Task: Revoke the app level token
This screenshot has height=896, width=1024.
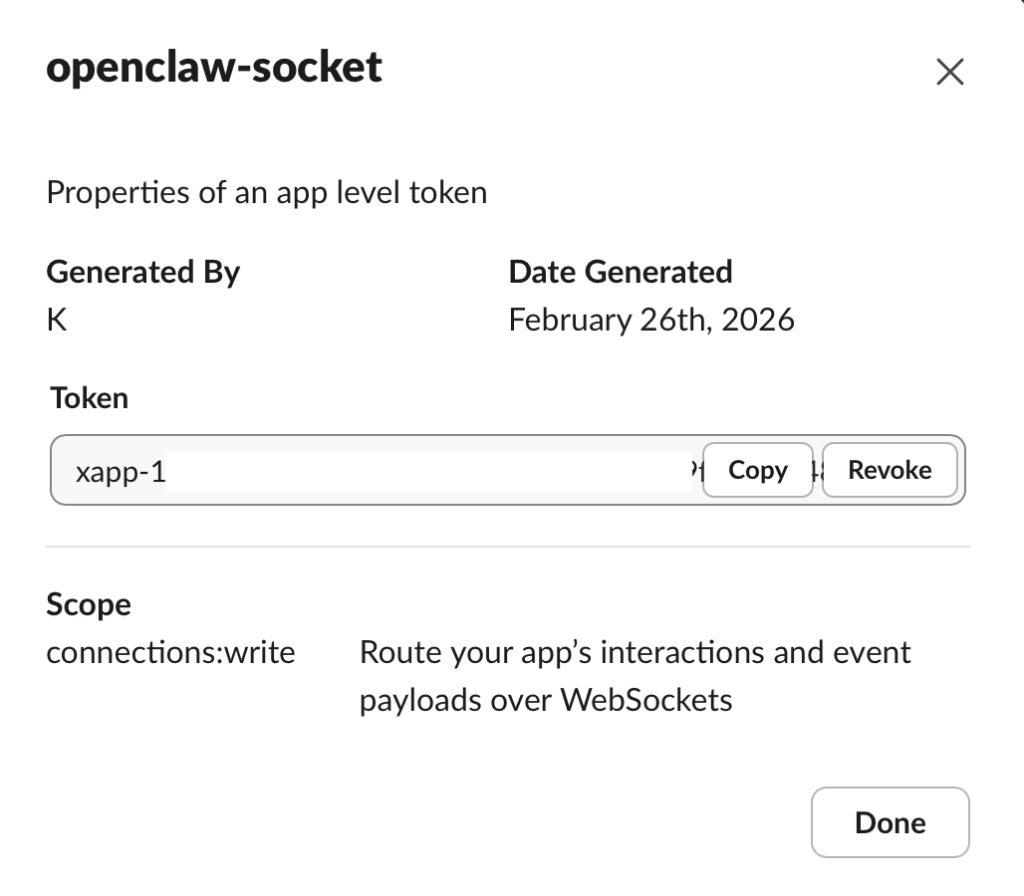Action: point(889,470)
